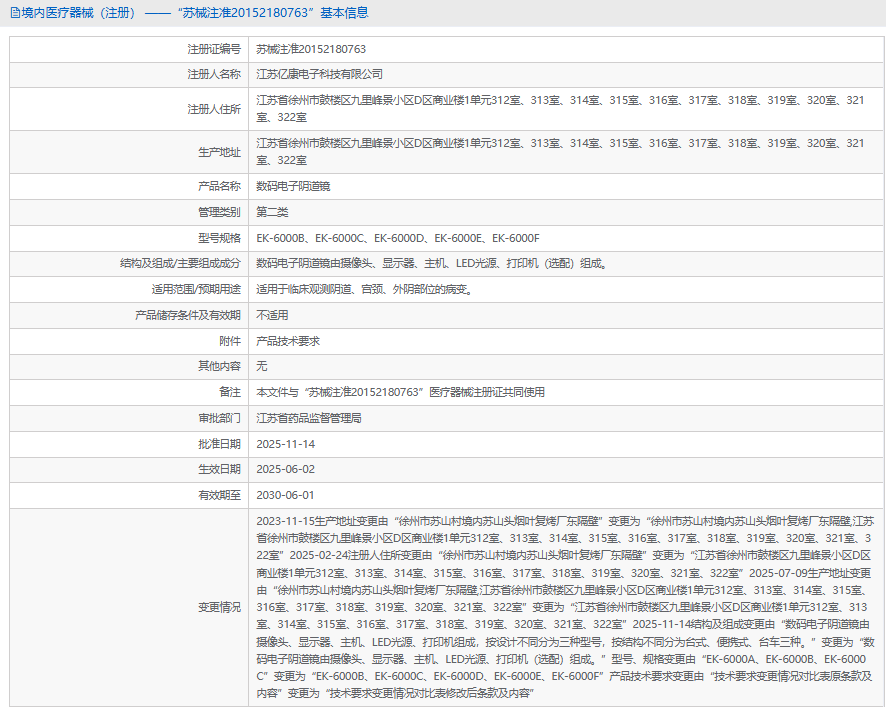Click expiry date 2030-06-01

click(285, 495)
